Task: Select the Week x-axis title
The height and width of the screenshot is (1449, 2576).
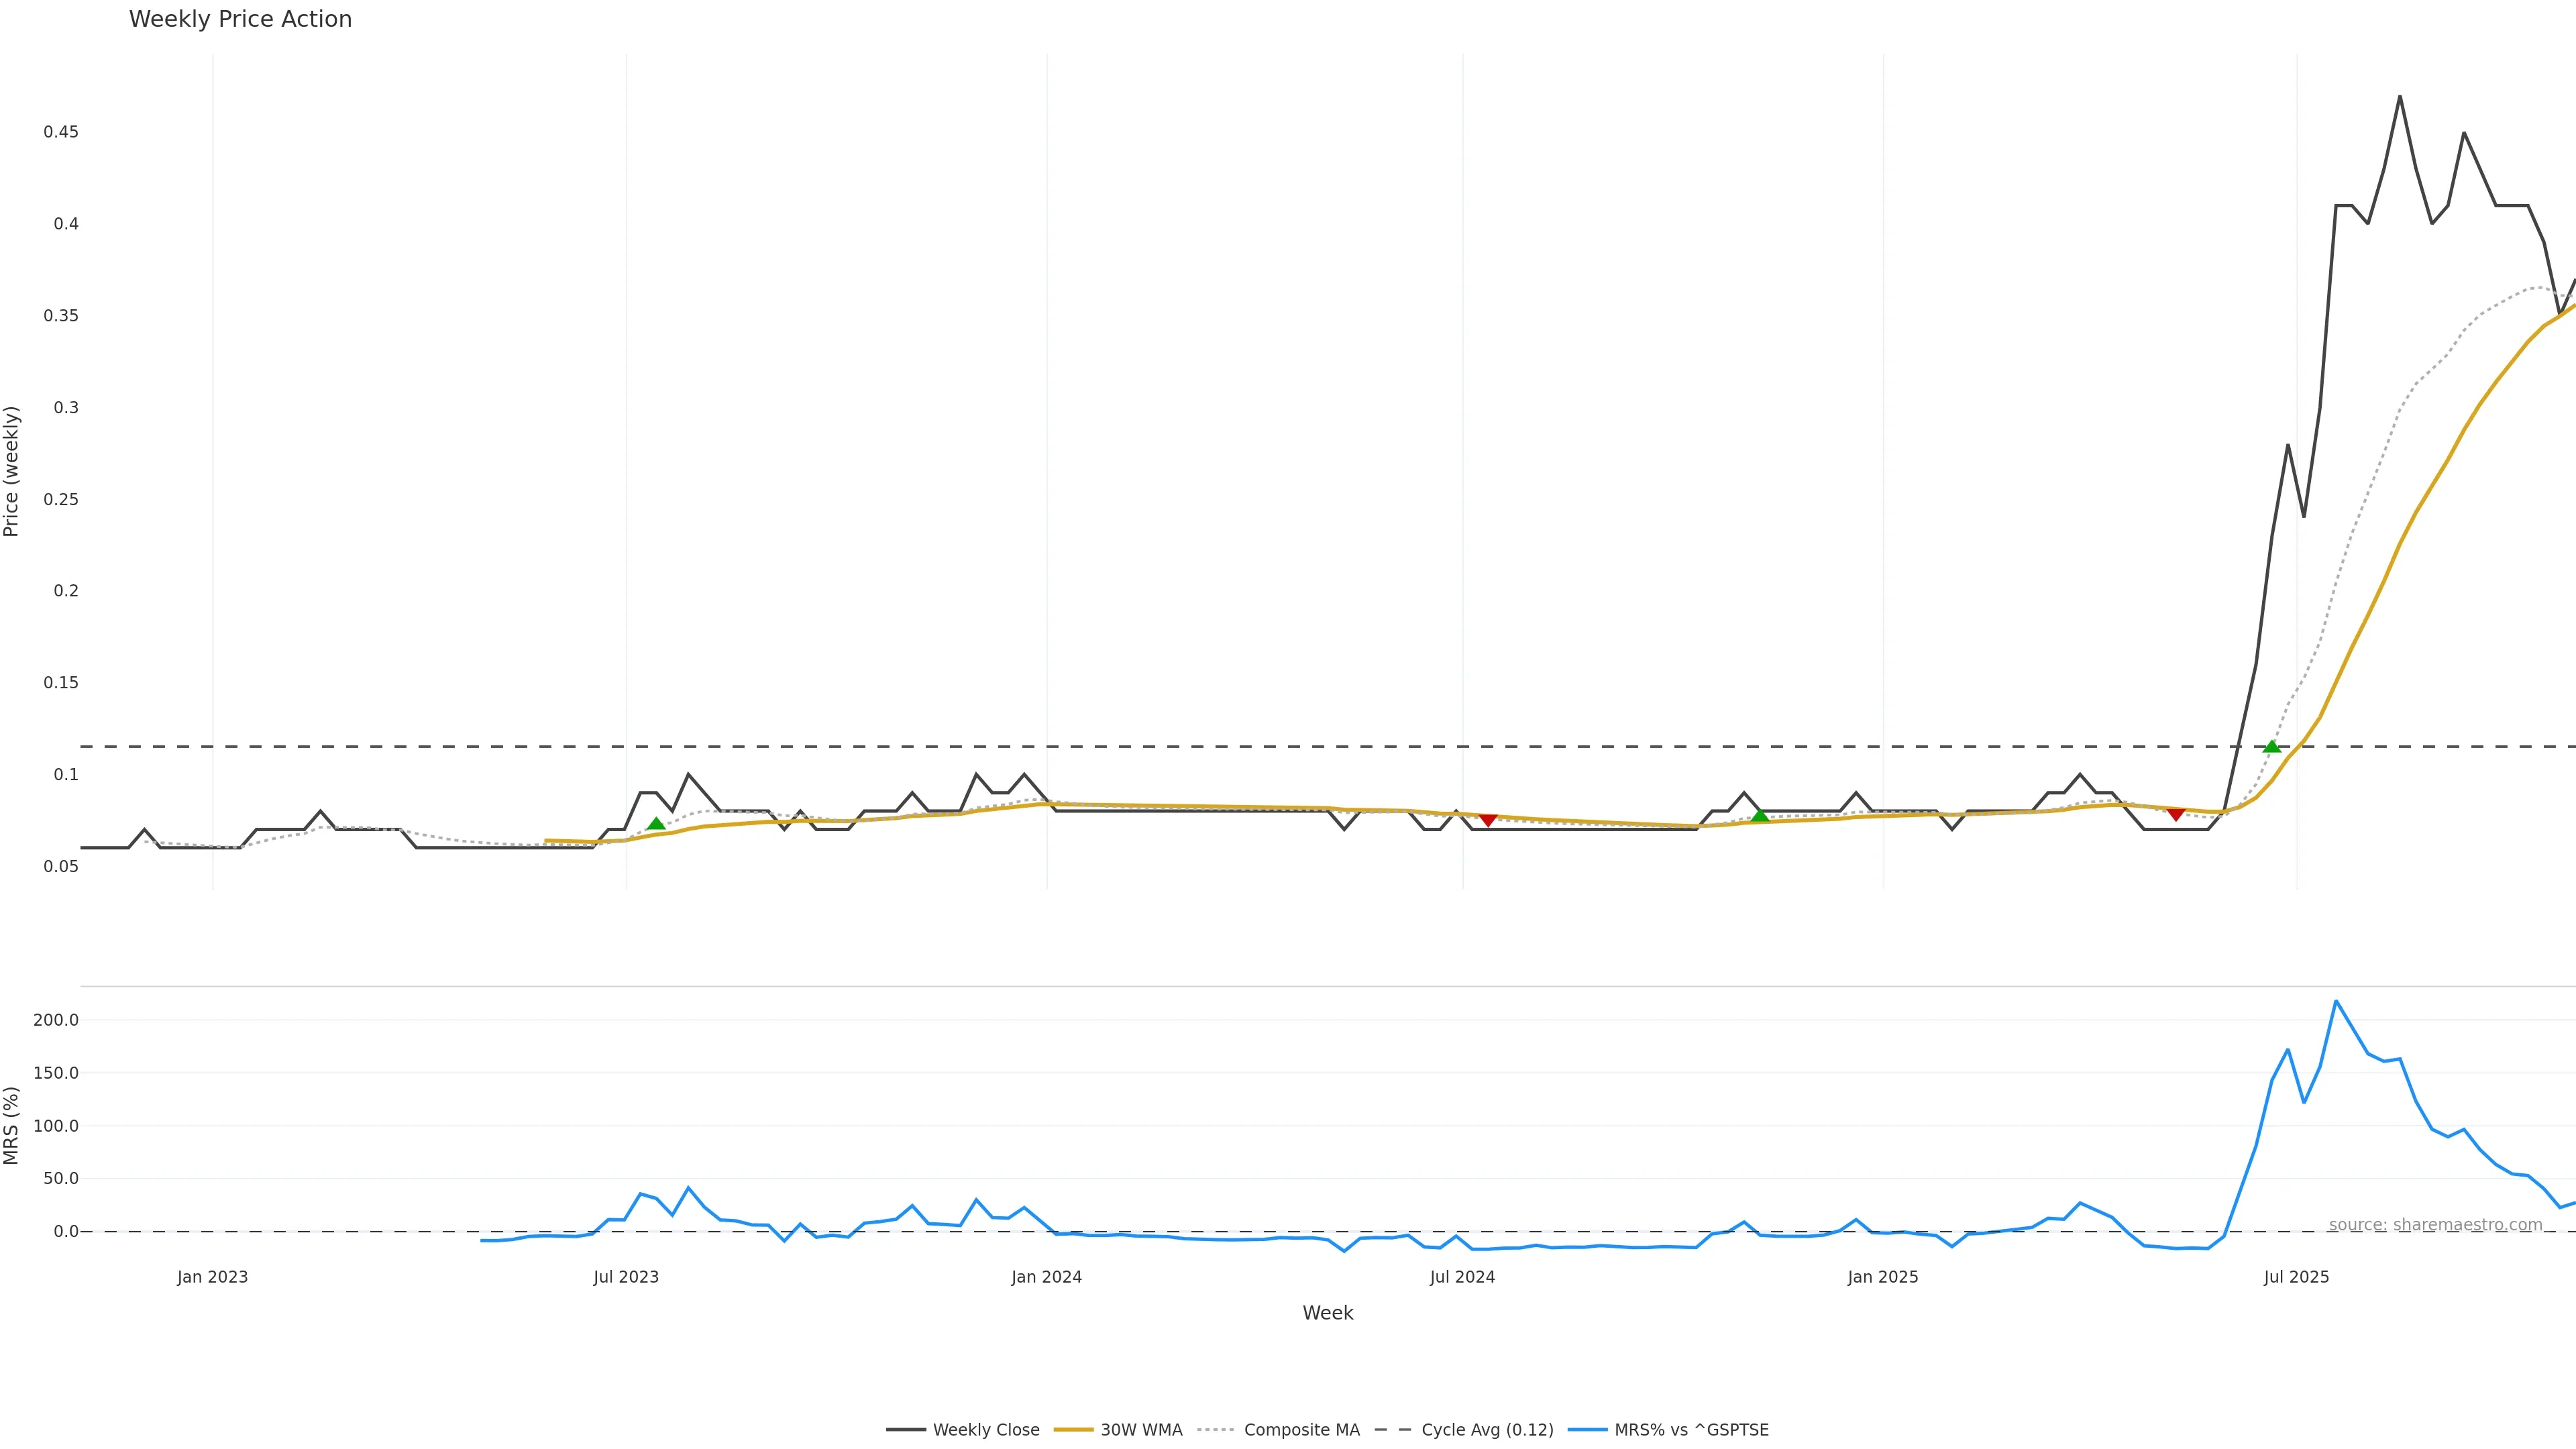Action: click(x=1327, y=1313)
